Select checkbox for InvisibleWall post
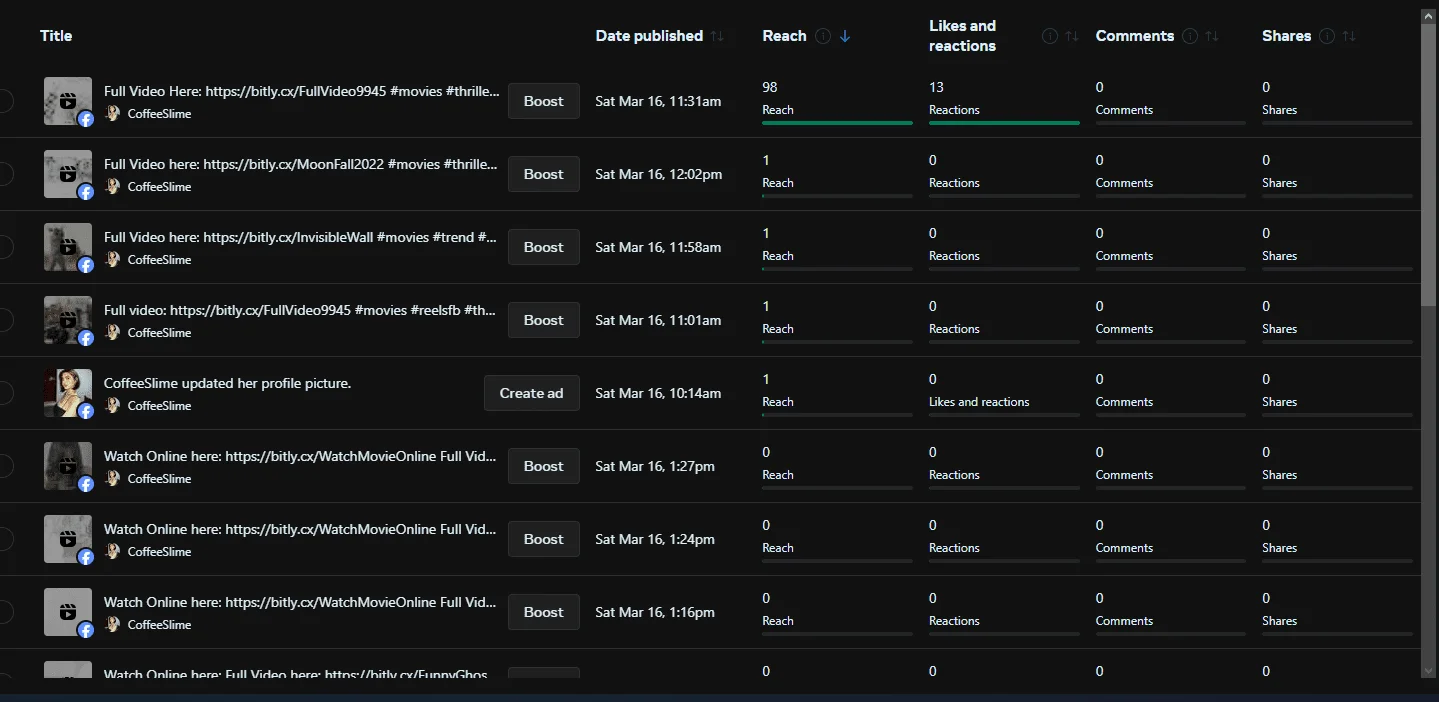 tap(3, 247)
